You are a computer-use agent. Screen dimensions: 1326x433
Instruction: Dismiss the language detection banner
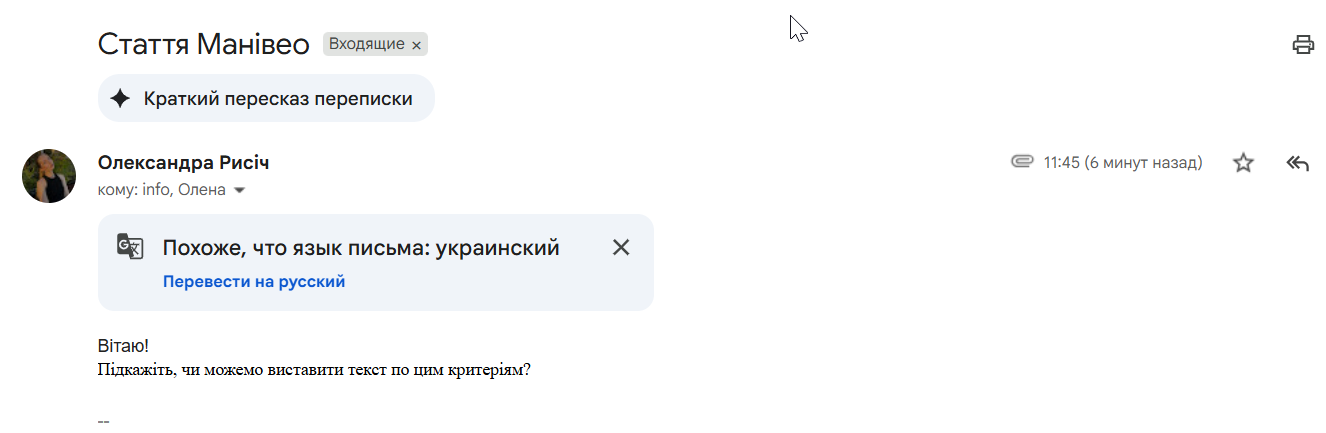pos(621,247)
